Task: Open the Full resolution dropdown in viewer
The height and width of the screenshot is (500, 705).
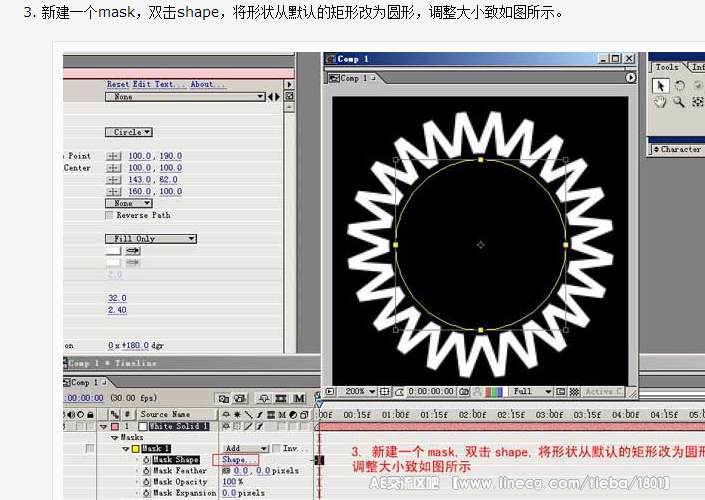Action: pyautogui.click(x=529, y=392)
